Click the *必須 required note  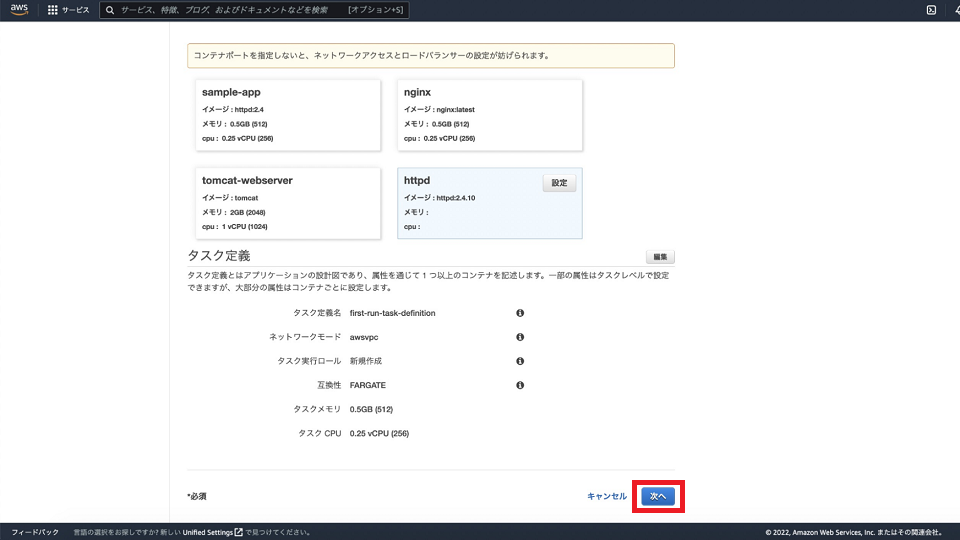pyautogui.click(x=197, y=496)
